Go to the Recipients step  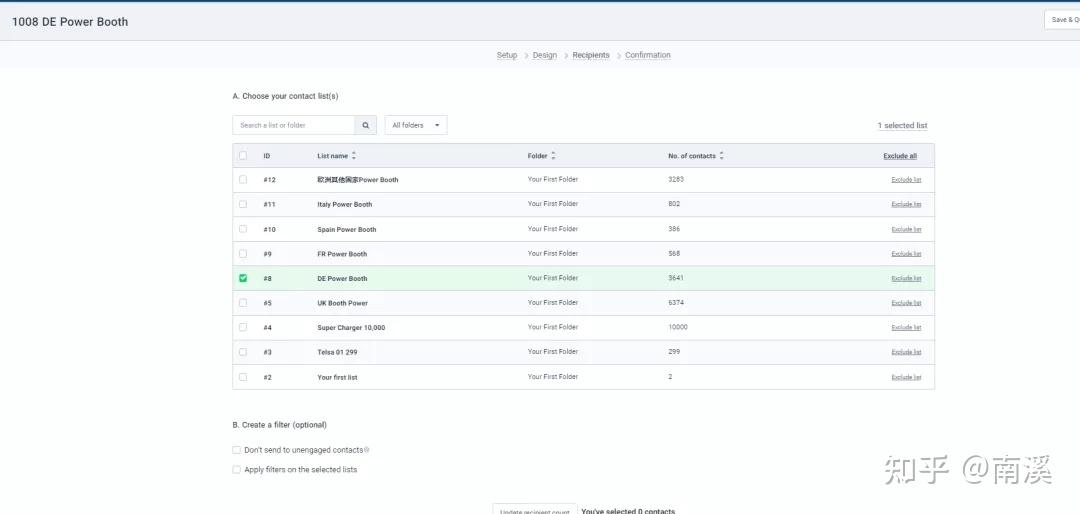(591, 55)
